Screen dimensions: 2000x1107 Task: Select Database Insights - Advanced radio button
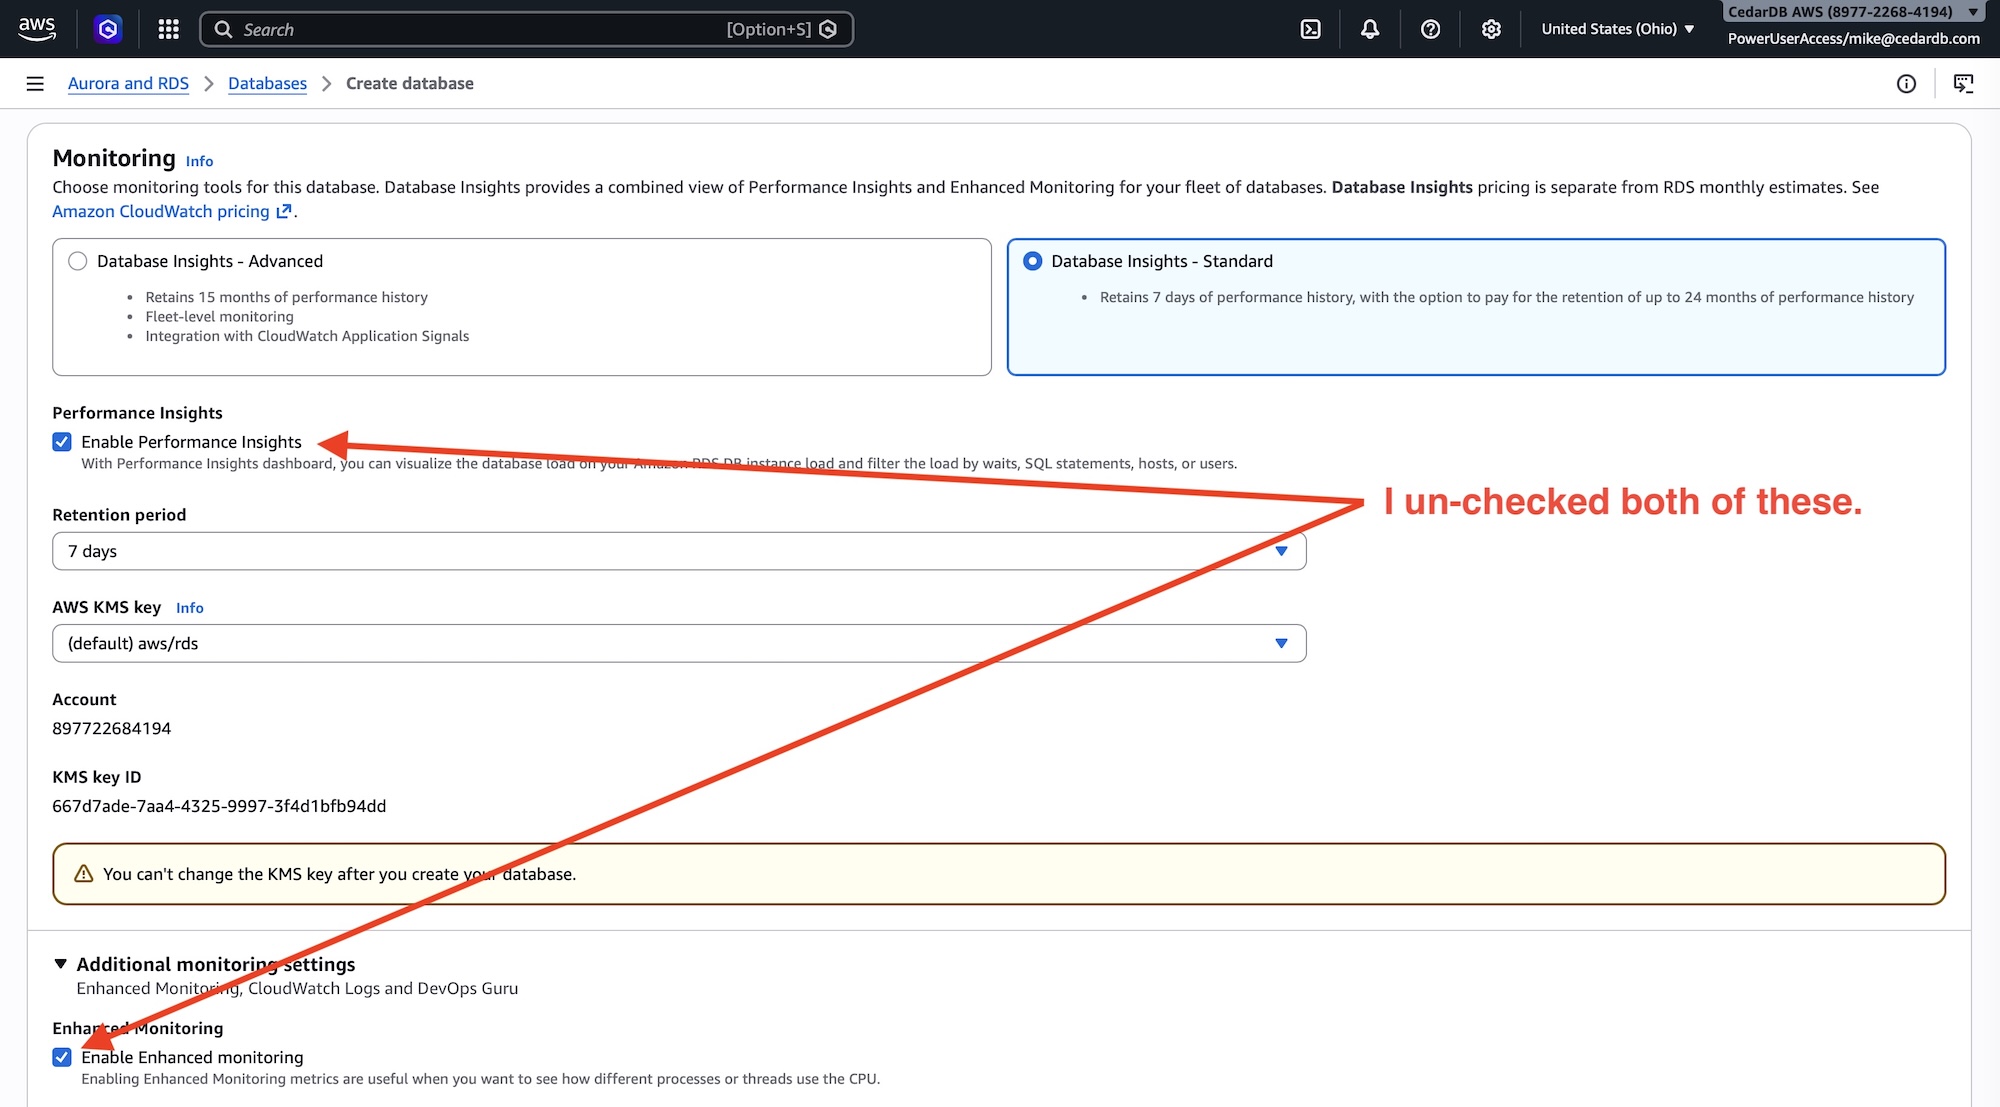77,261
